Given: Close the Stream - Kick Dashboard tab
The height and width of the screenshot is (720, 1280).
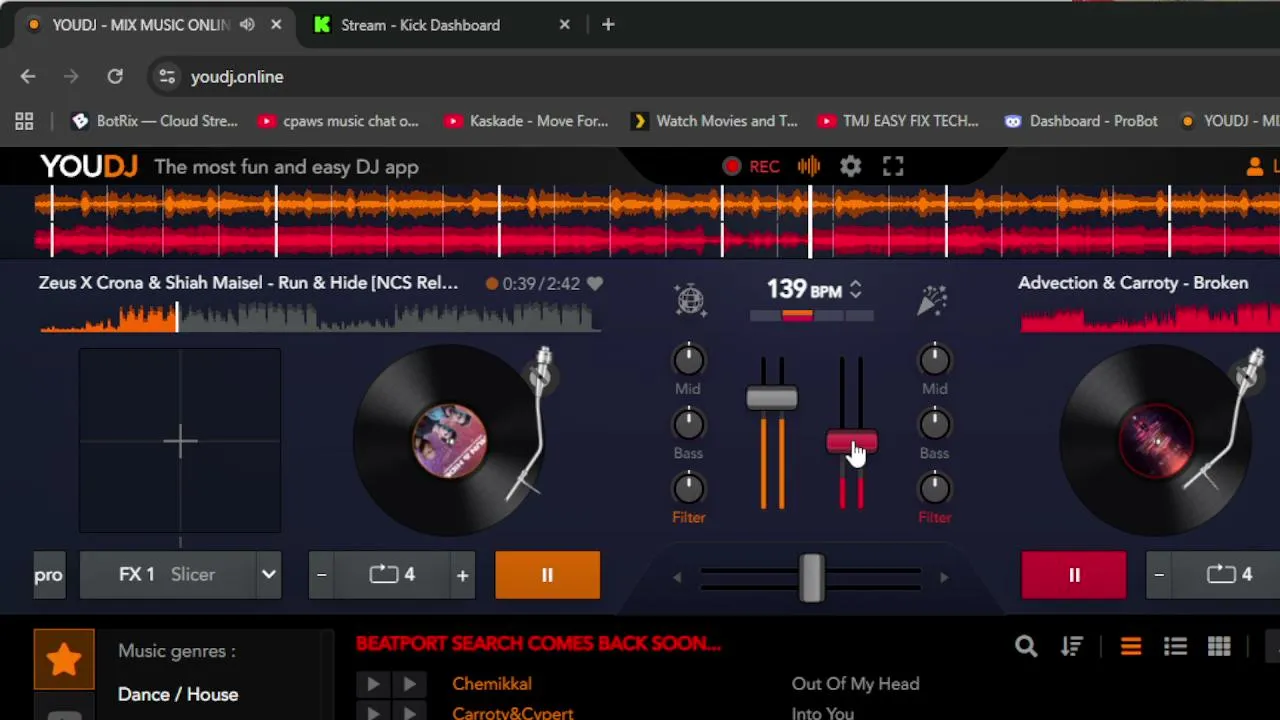Looking at the screenshot, I should pyautogui.click(x=564, y=25).
